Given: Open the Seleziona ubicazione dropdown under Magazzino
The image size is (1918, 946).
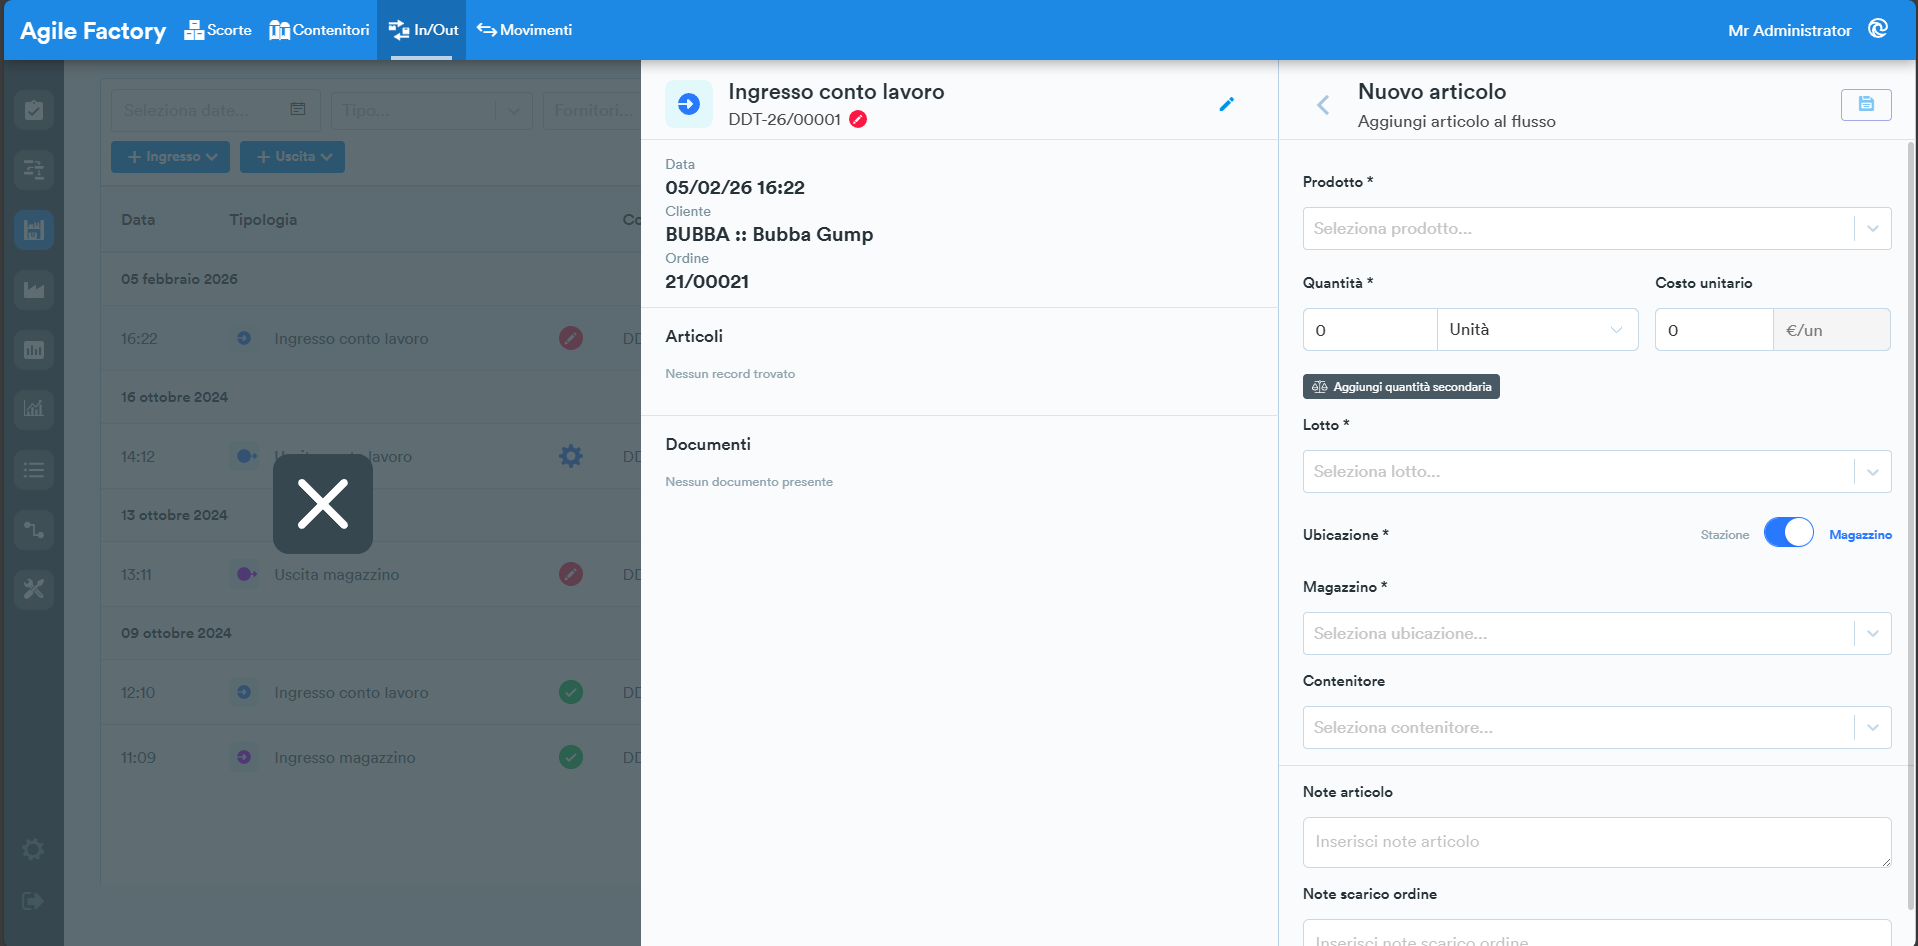Looking at the screenshot, I should [1596, 633].
